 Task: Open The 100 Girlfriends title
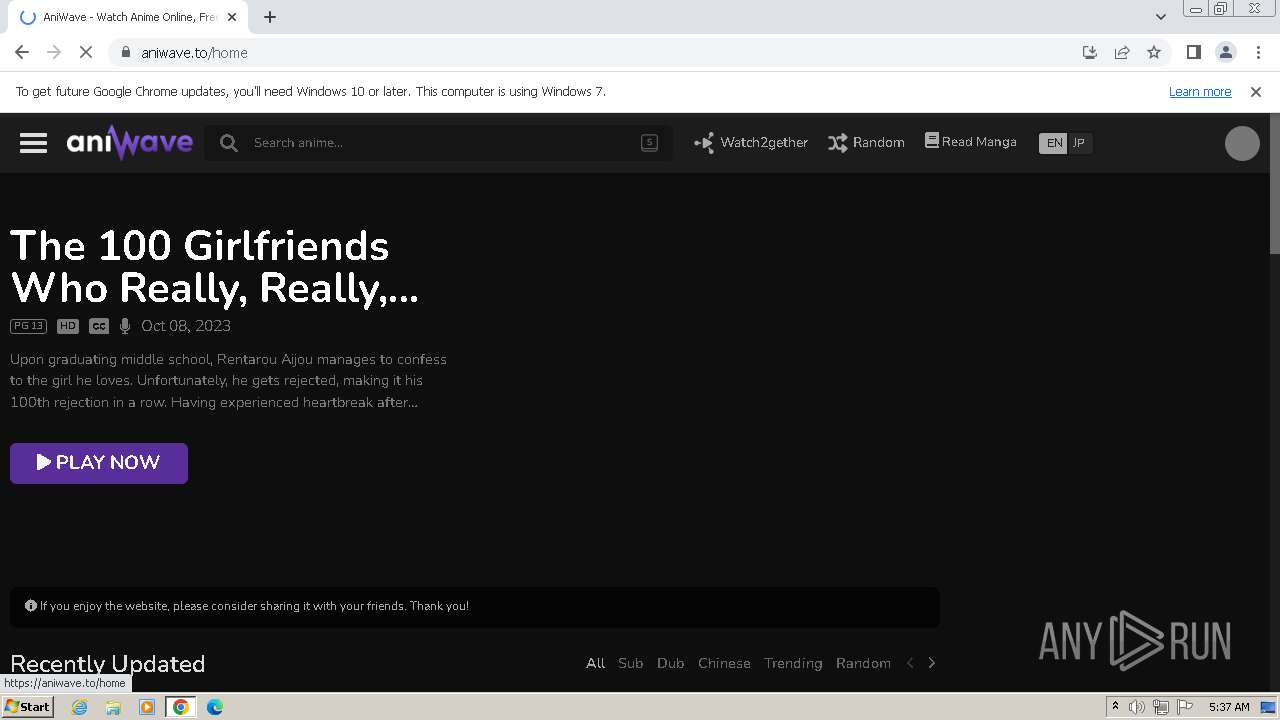click(x=214, y=267)
